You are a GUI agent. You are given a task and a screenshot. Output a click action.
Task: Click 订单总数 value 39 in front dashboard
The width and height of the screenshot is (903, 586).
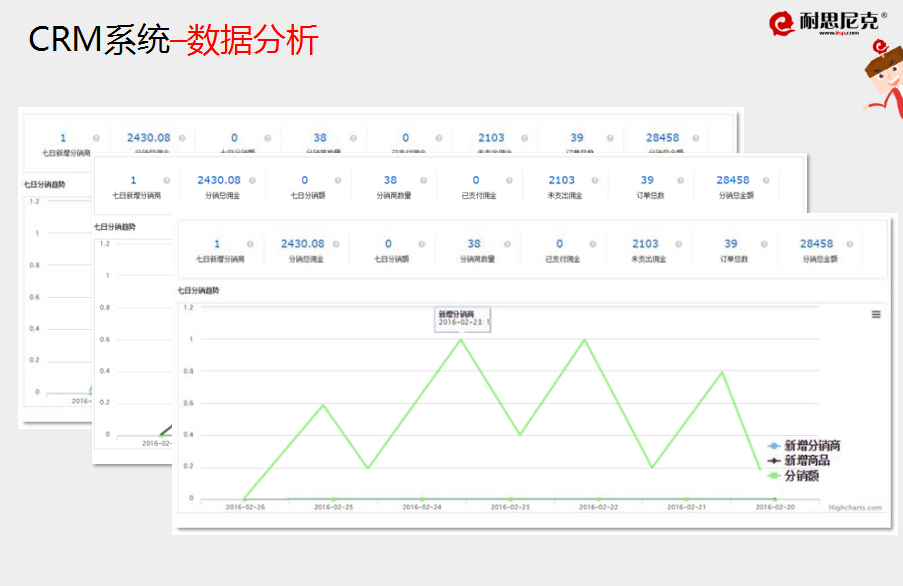click(x=731, y=244)
